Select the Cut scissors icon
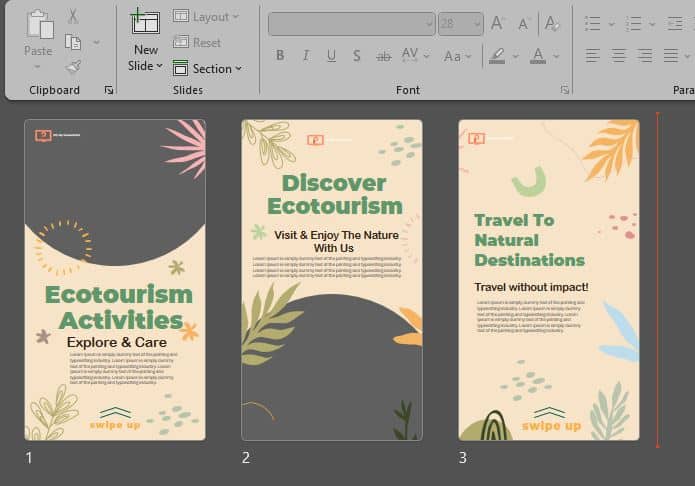The width and height of the screenshot is (695, 486). point(73,16)
